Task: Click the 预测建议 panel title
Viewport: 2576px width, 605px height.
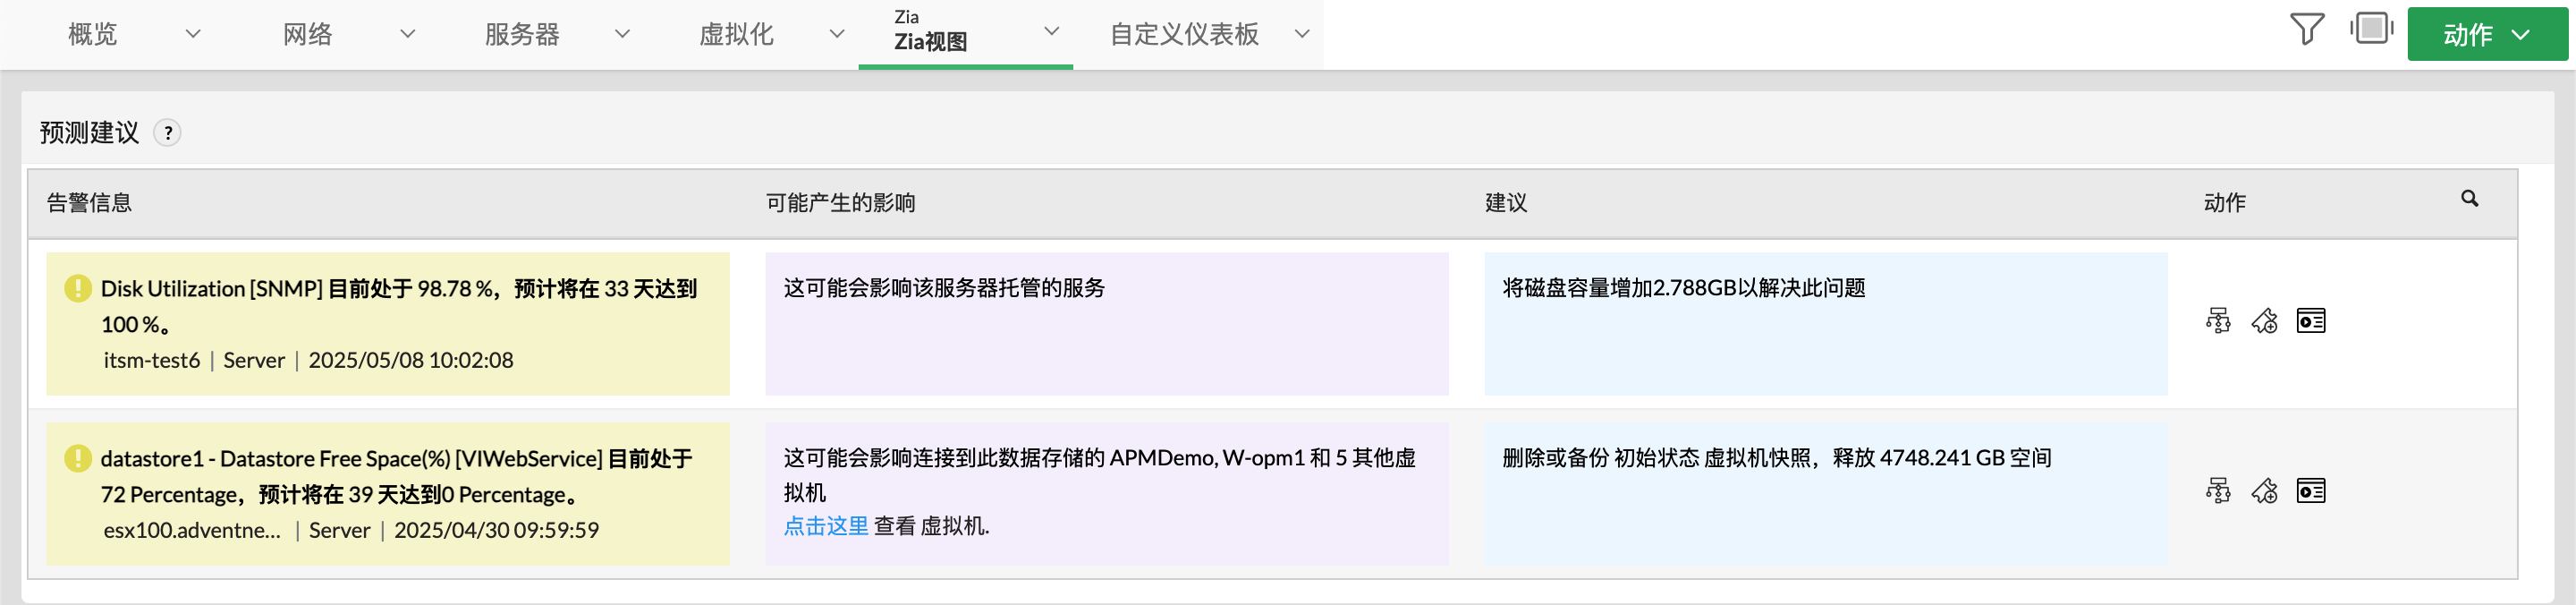Action: pos(89,133)
